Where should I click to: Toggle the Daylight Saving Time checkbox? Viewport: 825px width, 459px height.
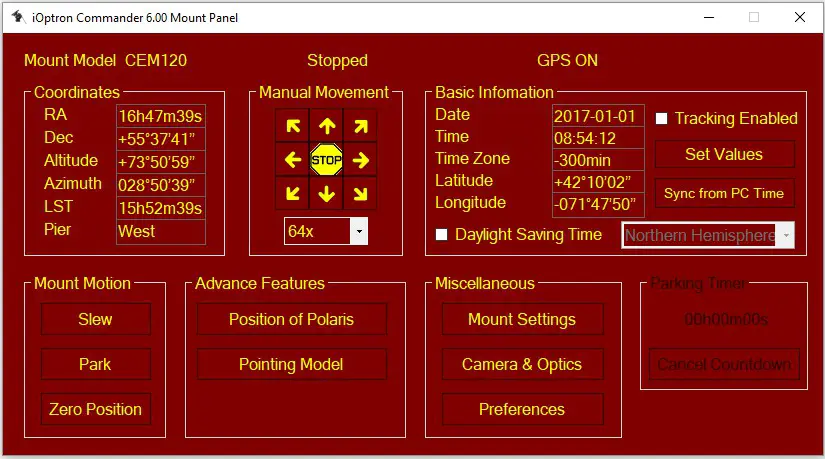click(x=441, y=235)
